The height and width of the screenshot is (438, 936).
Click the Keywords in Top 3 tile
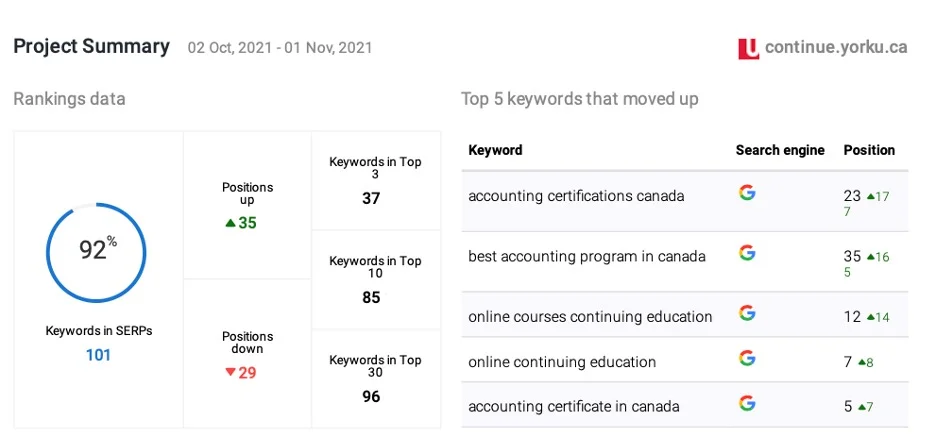pos(376,180)
